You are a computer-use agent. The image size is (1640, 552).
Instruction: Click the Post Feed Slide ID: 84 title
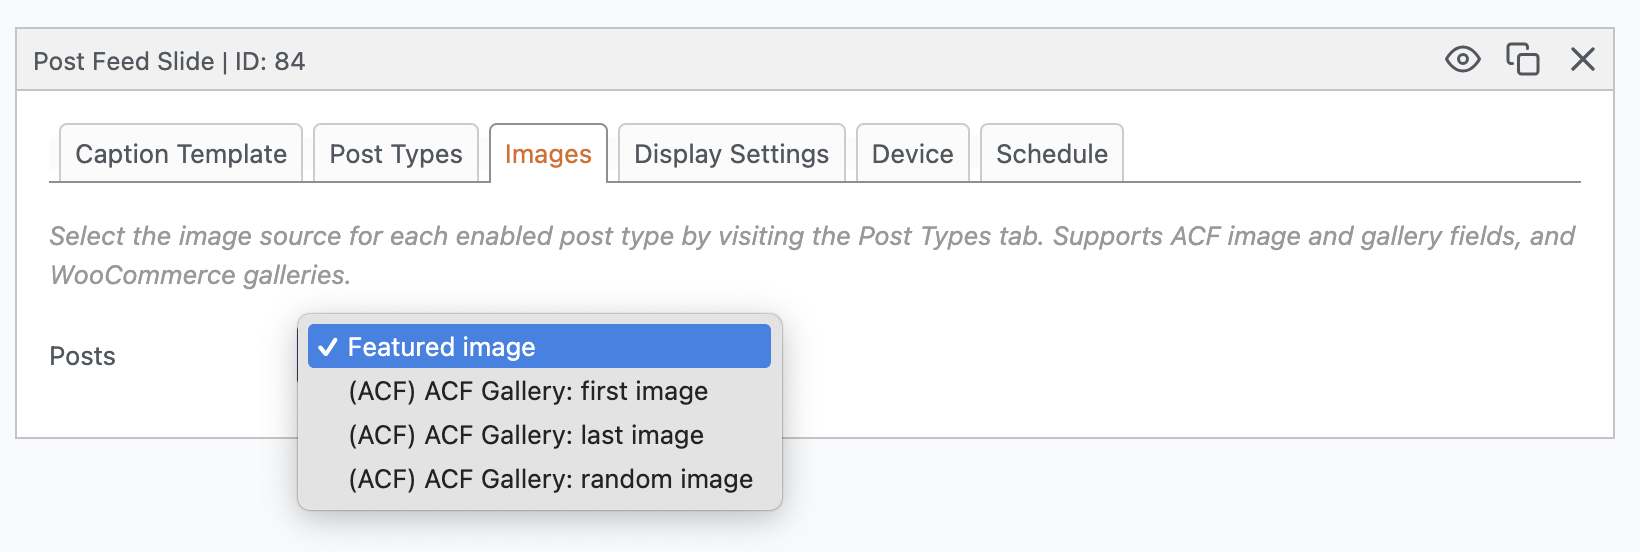click(169, 62)
